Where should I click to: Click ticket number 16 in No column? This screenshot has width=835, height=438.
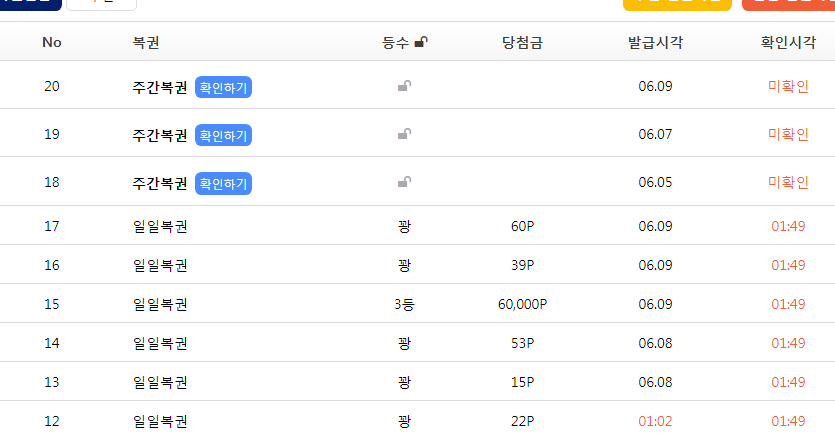[x=52, y=265]
